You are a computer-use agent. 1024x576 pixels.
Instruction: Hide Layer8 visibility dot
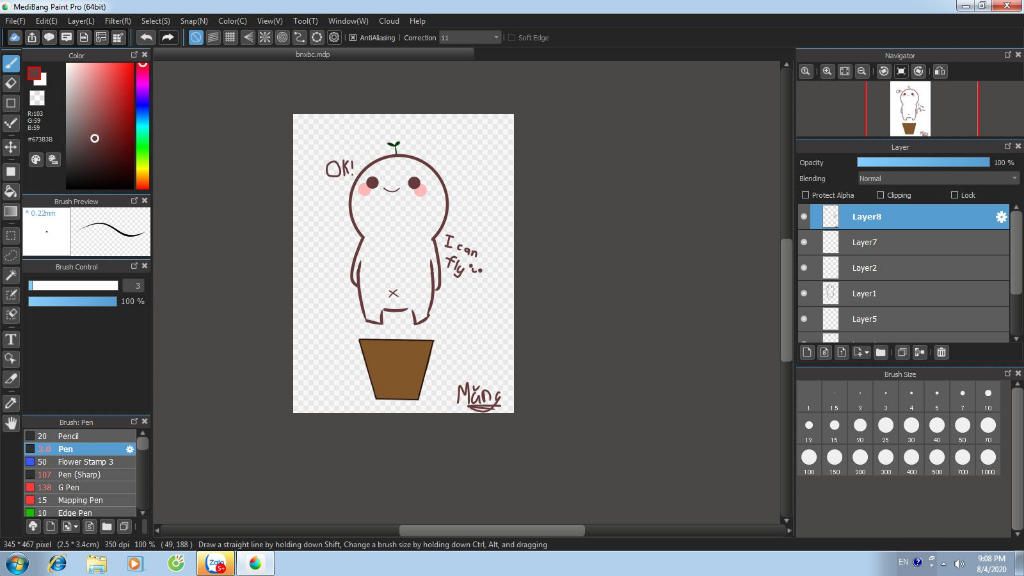(804, 217)
